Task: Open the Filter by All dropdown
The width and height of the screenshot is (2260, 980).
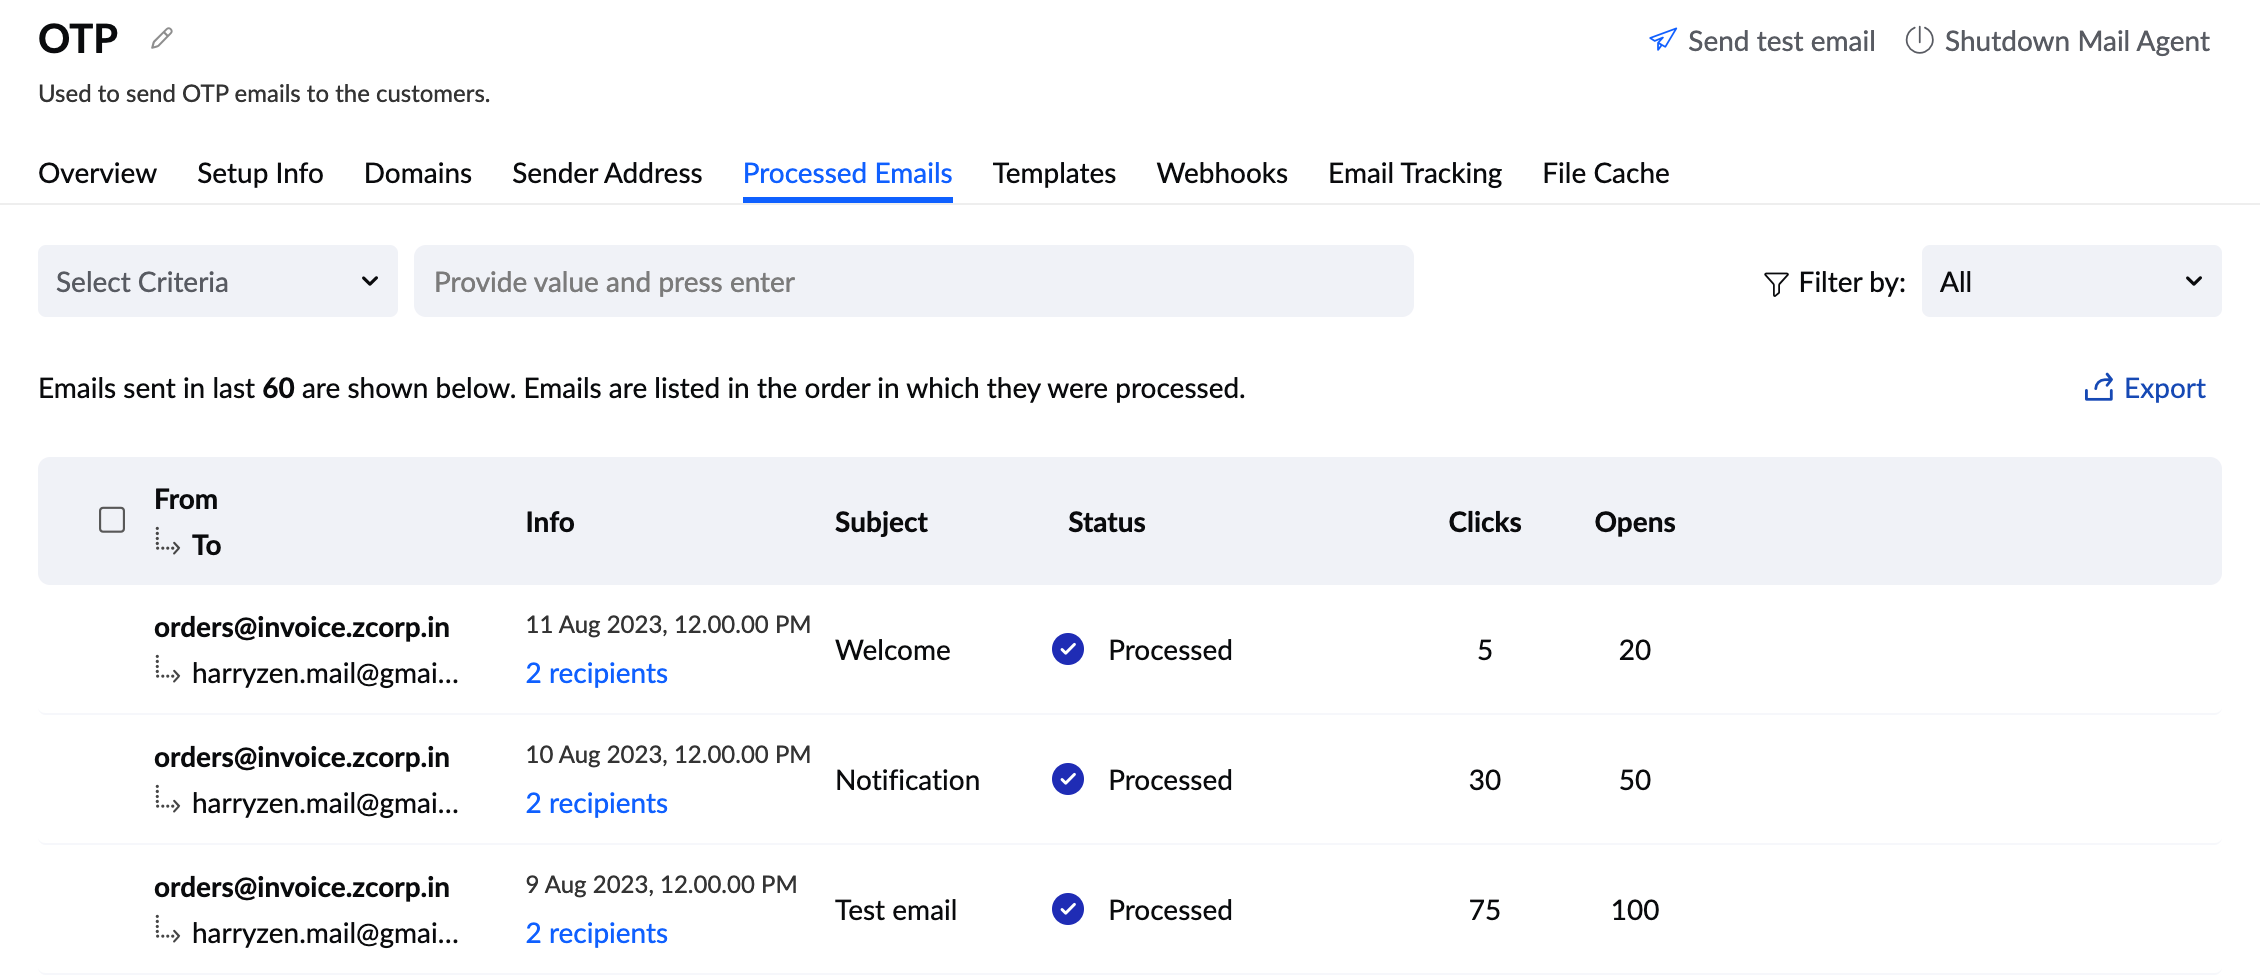Action: (x=2071, y=281)
